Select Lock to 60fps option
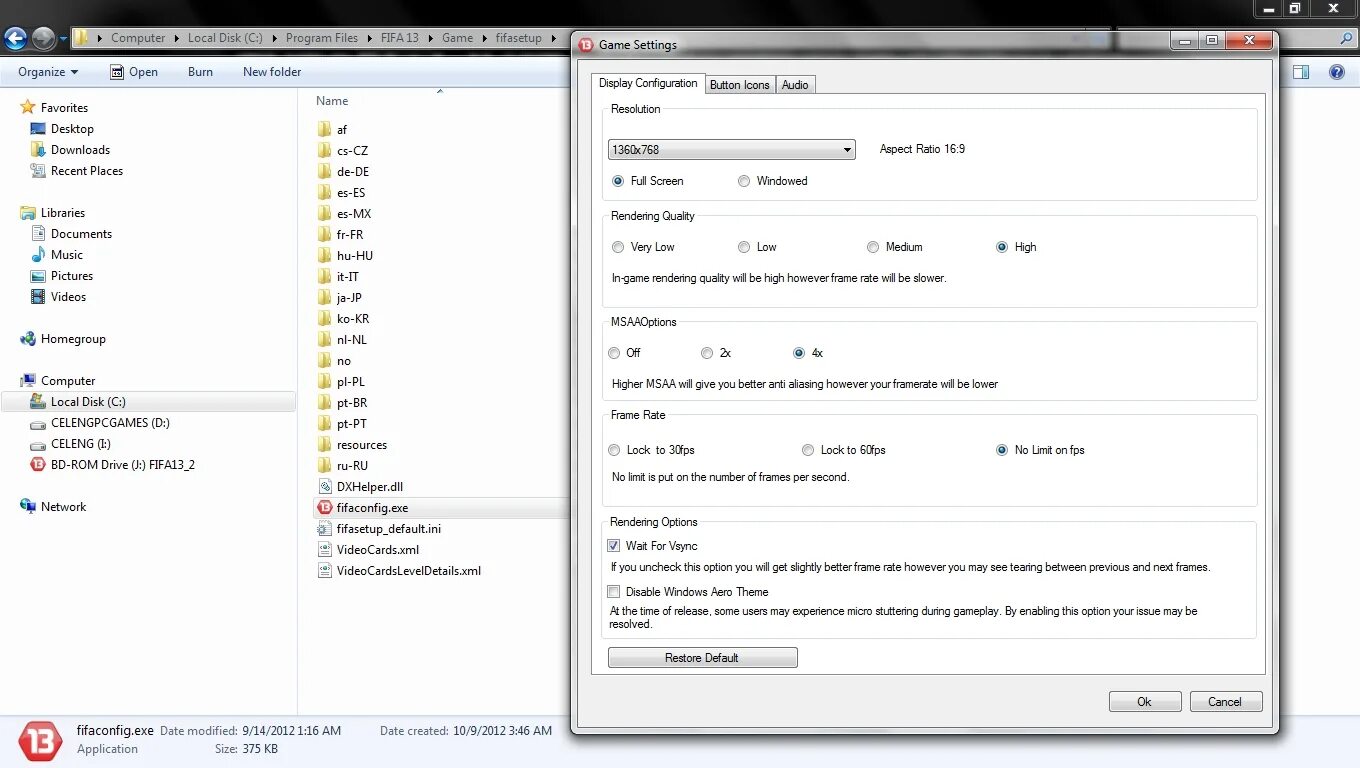This screenshot has height=768, width=1360. [808, 450]
